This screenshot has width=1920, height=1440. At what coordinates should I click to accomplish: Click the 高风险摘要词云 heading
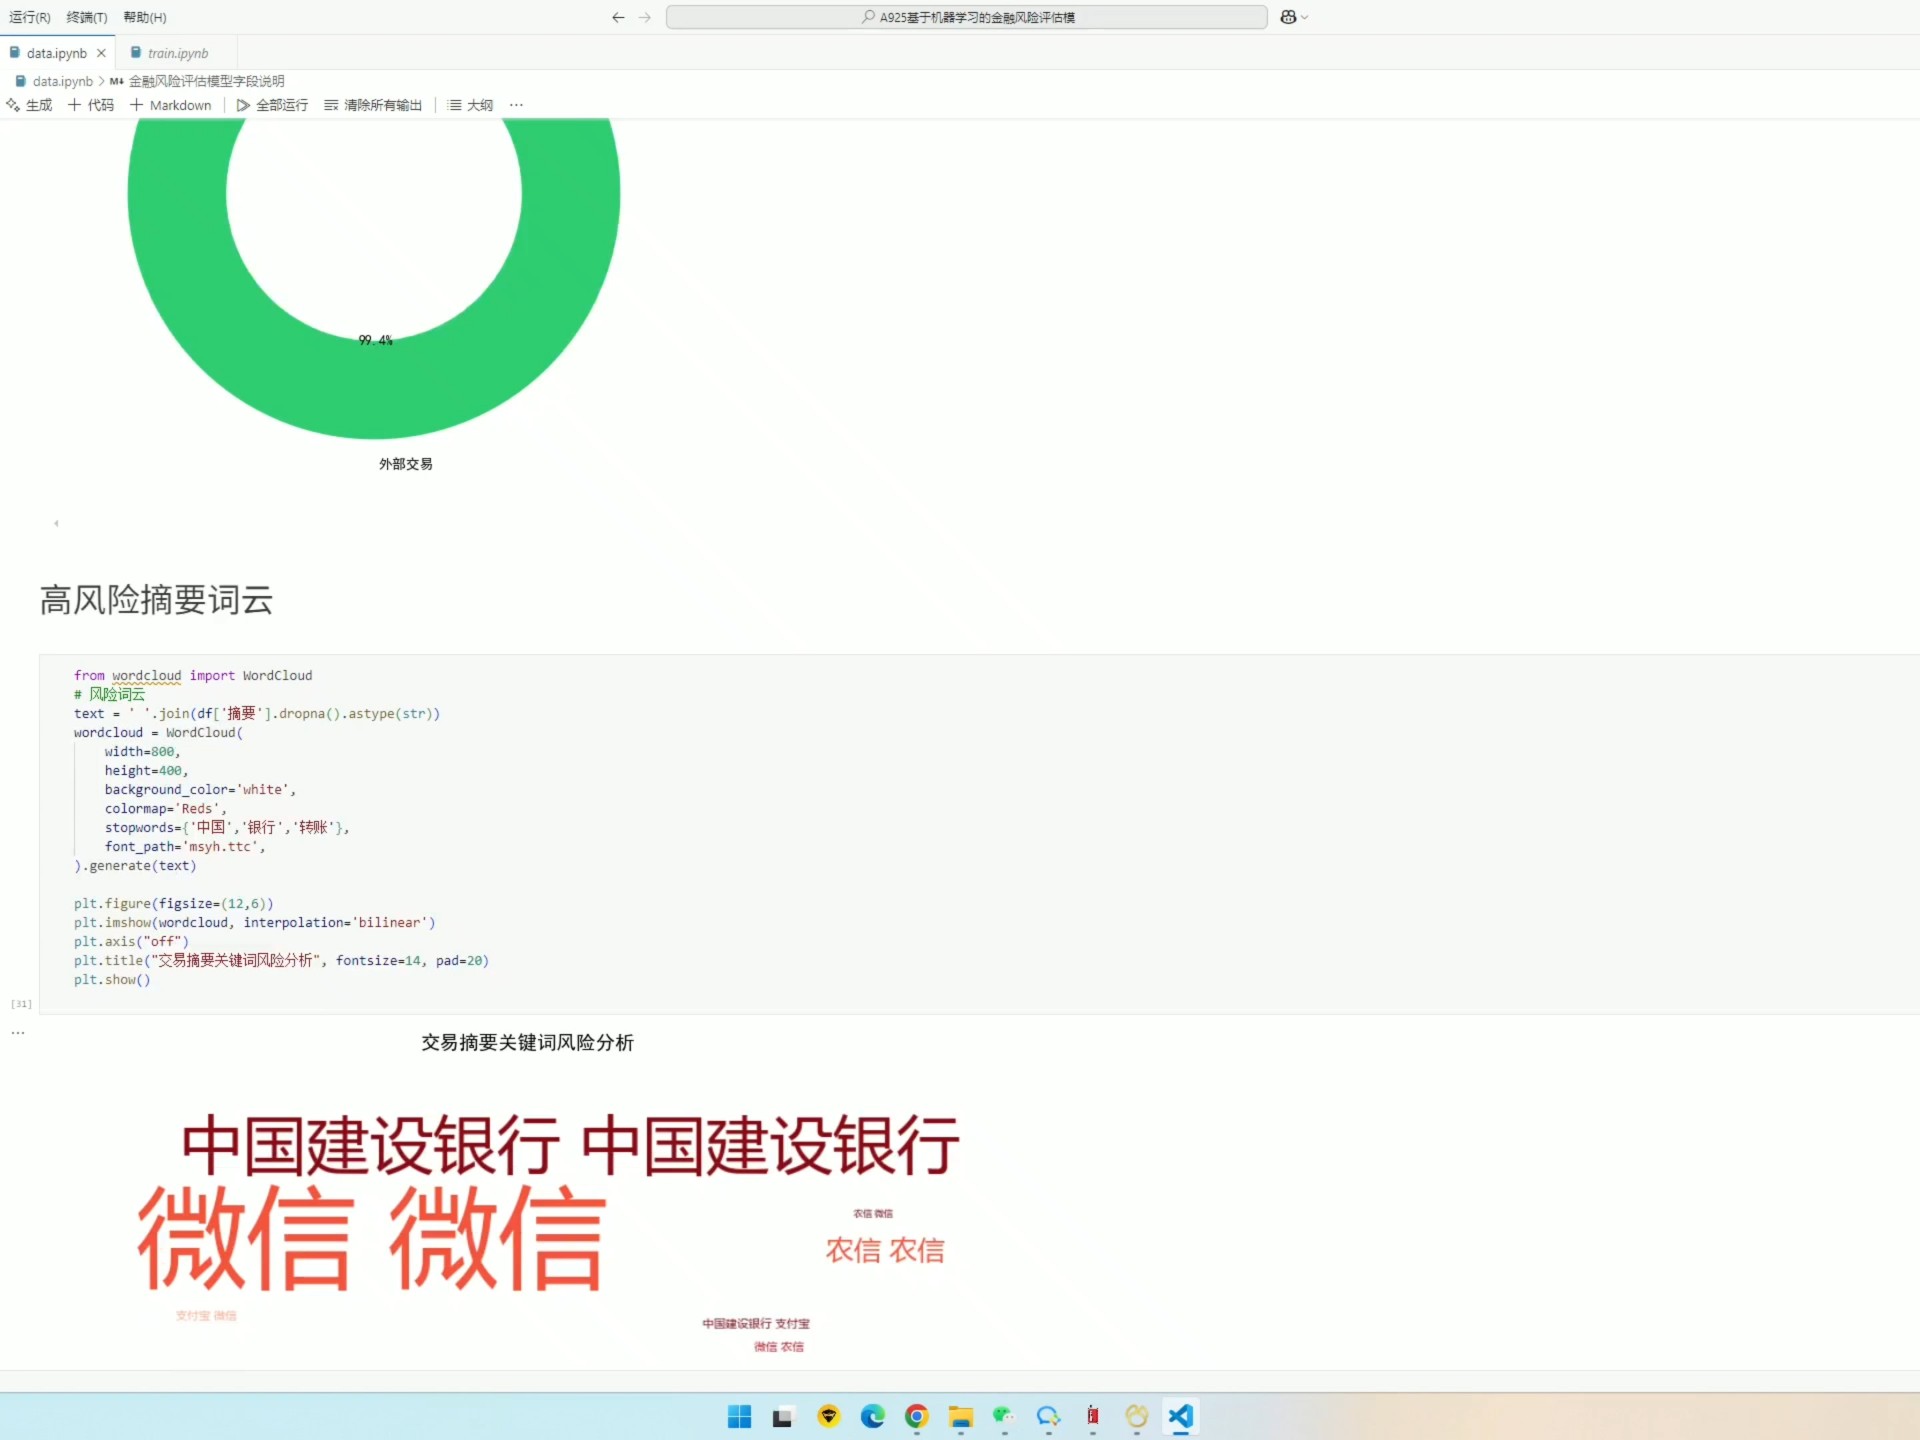156,600
